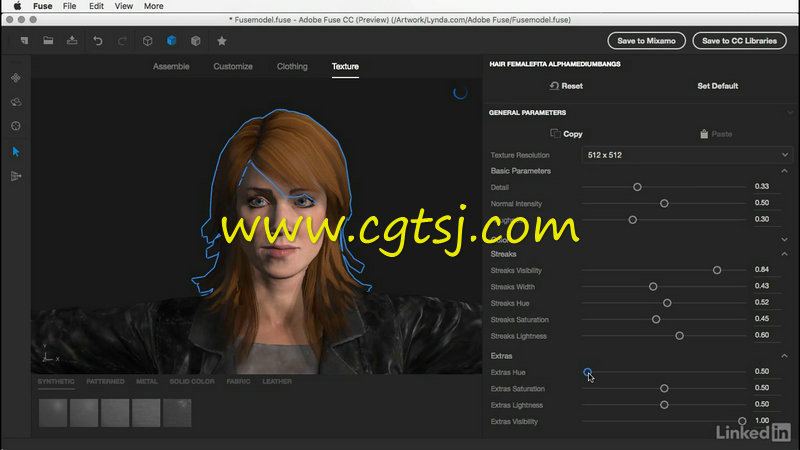The height and width of the screenshot is (450, 800).
Task: Expand the collapsed section above Streaks
Action: point(785,239)
